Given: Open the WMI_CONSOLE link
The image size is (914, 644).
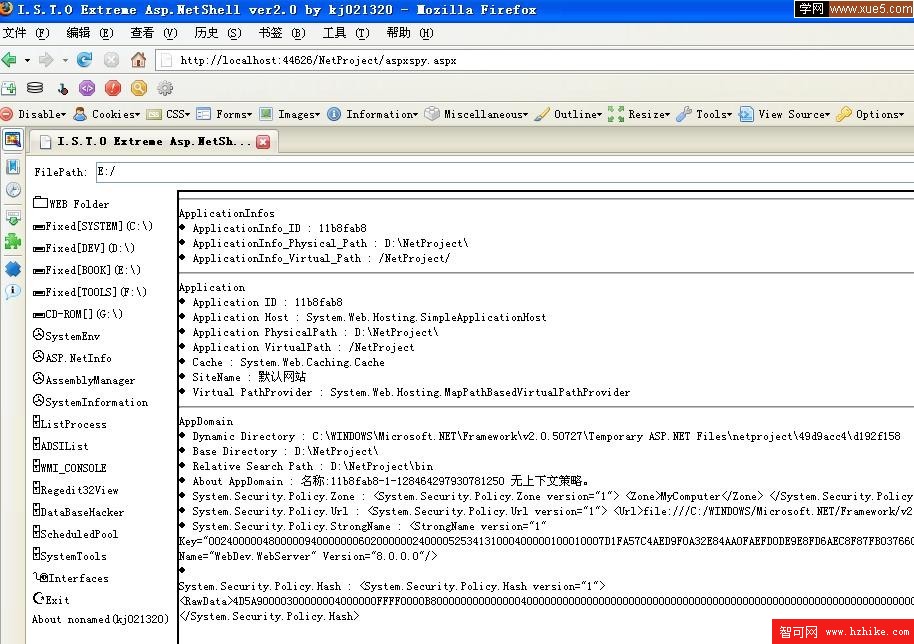Looking at the screenshot, I should (x=70, y=467).
